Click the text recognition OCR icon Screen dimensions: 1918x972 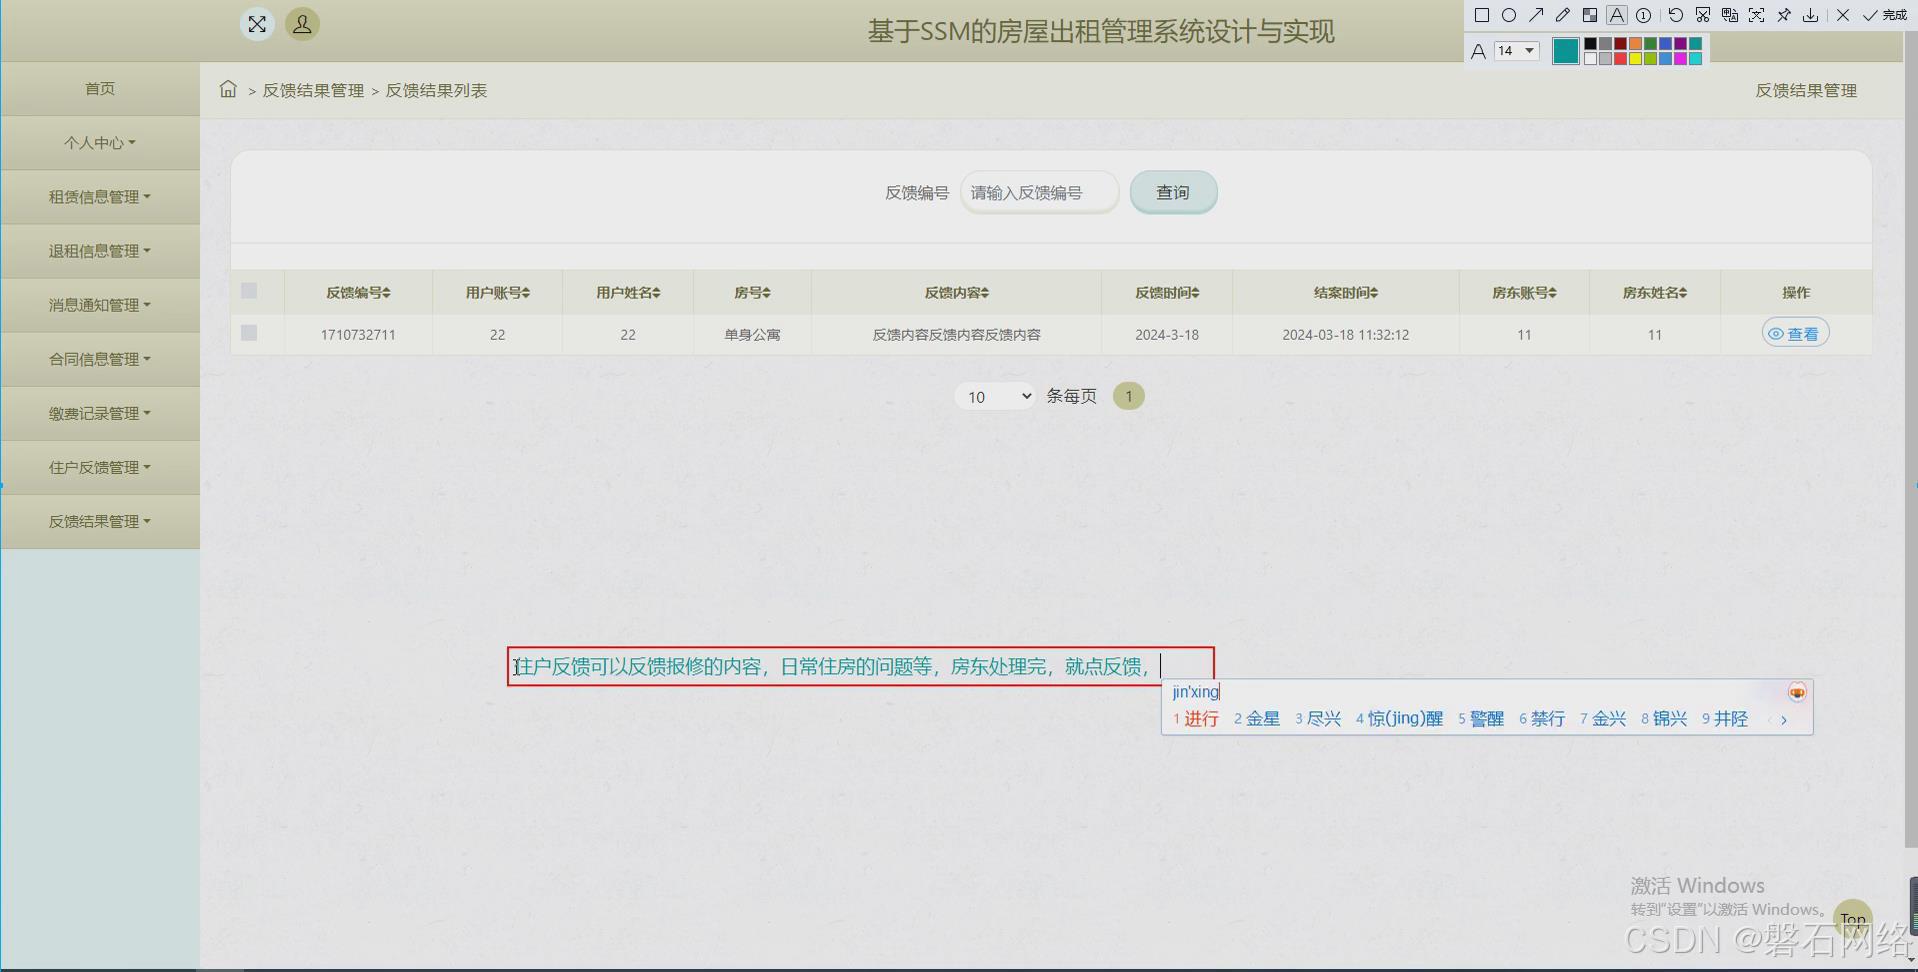tap(1757, 15)
